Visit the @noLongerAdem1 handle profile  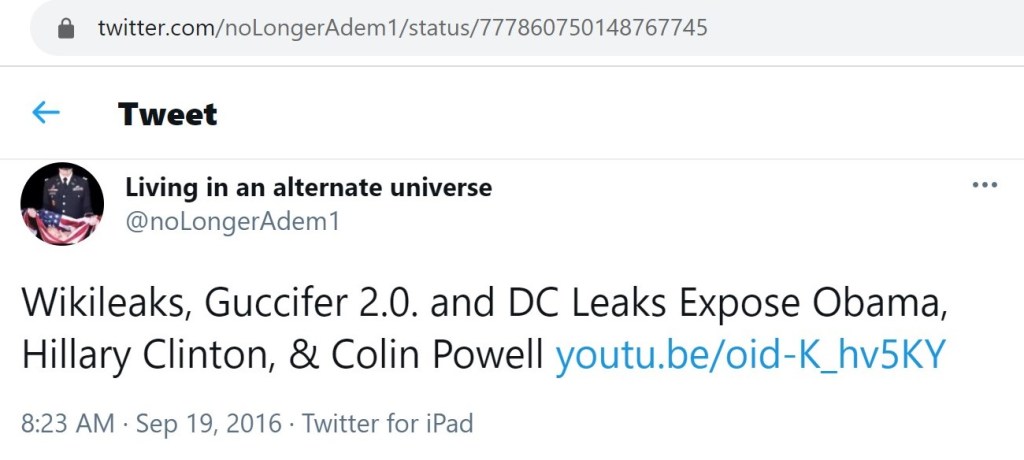(232, 221)
